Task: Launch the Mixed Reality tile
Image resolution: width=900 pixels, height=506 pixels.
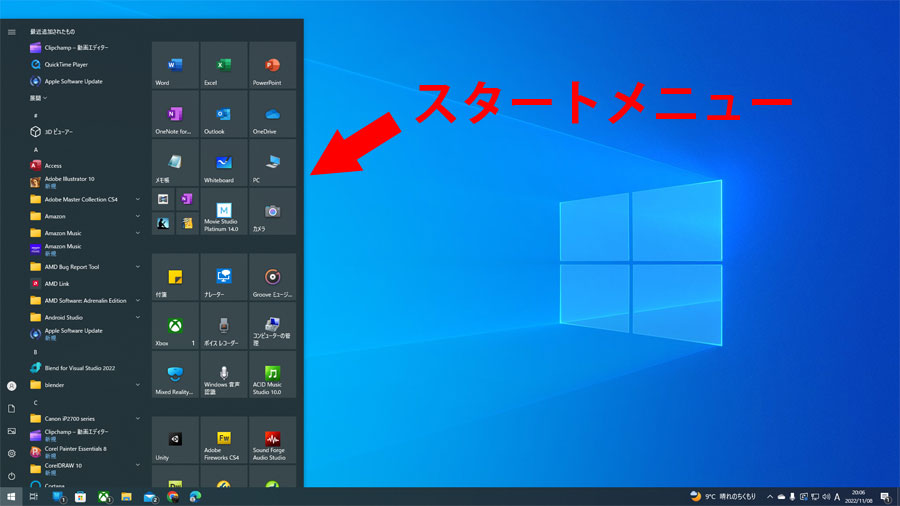Action: (x=175, y=375)
